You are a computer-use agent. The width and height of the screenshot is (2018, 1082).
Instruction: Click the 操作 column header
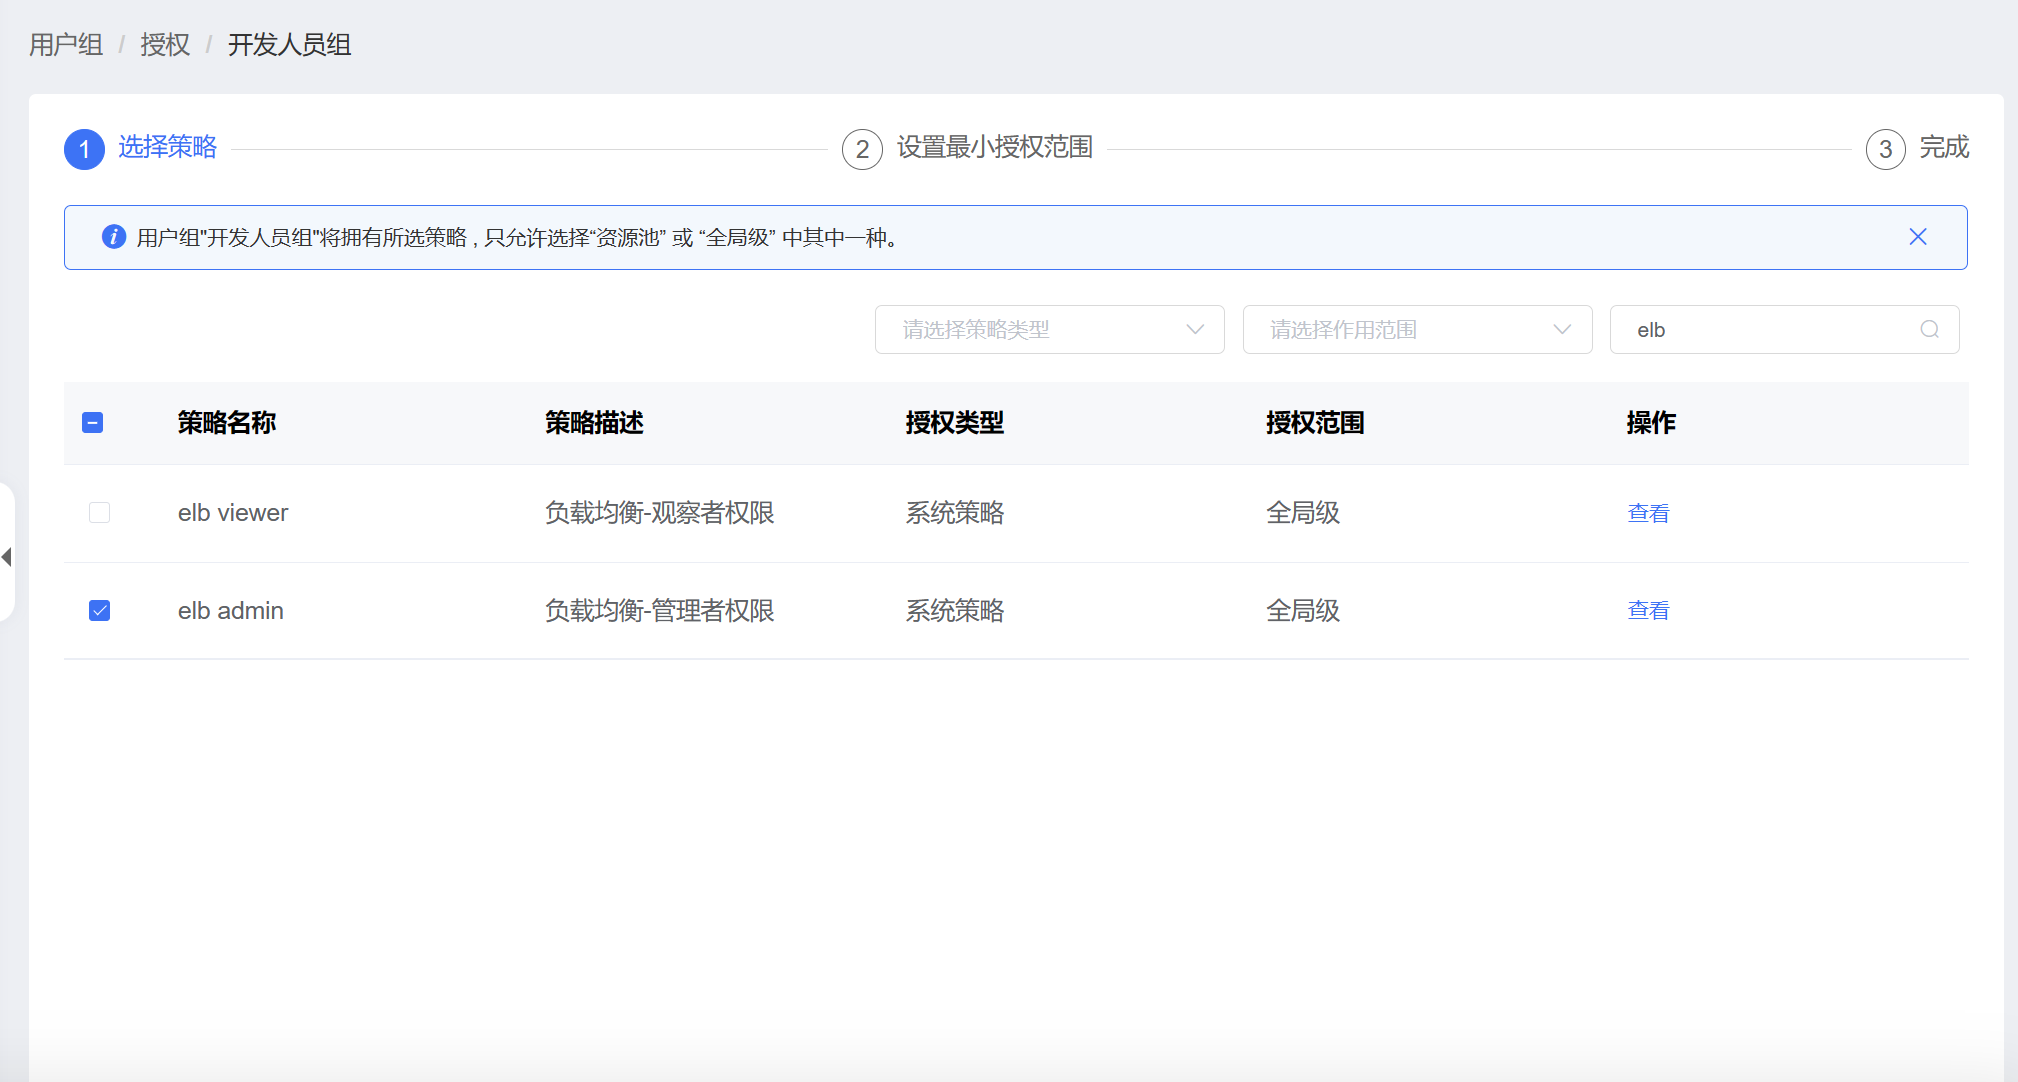tap(1650, 423)
